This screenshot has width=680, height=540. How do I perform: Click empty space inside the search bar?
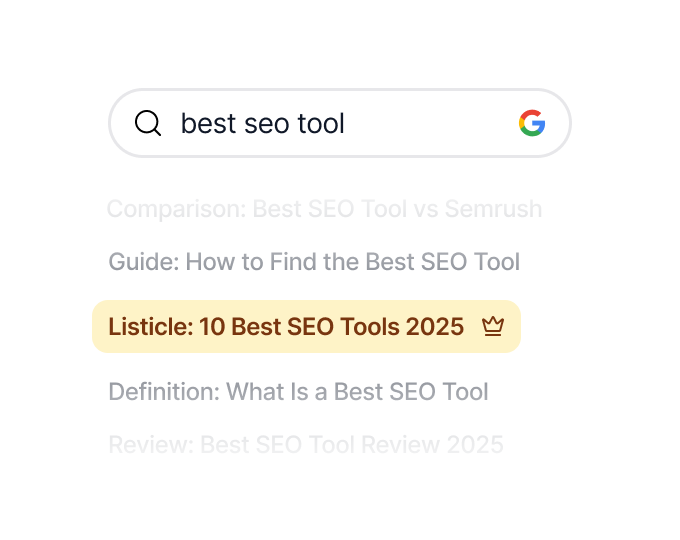pyautogui.click(x=430, y=123)
